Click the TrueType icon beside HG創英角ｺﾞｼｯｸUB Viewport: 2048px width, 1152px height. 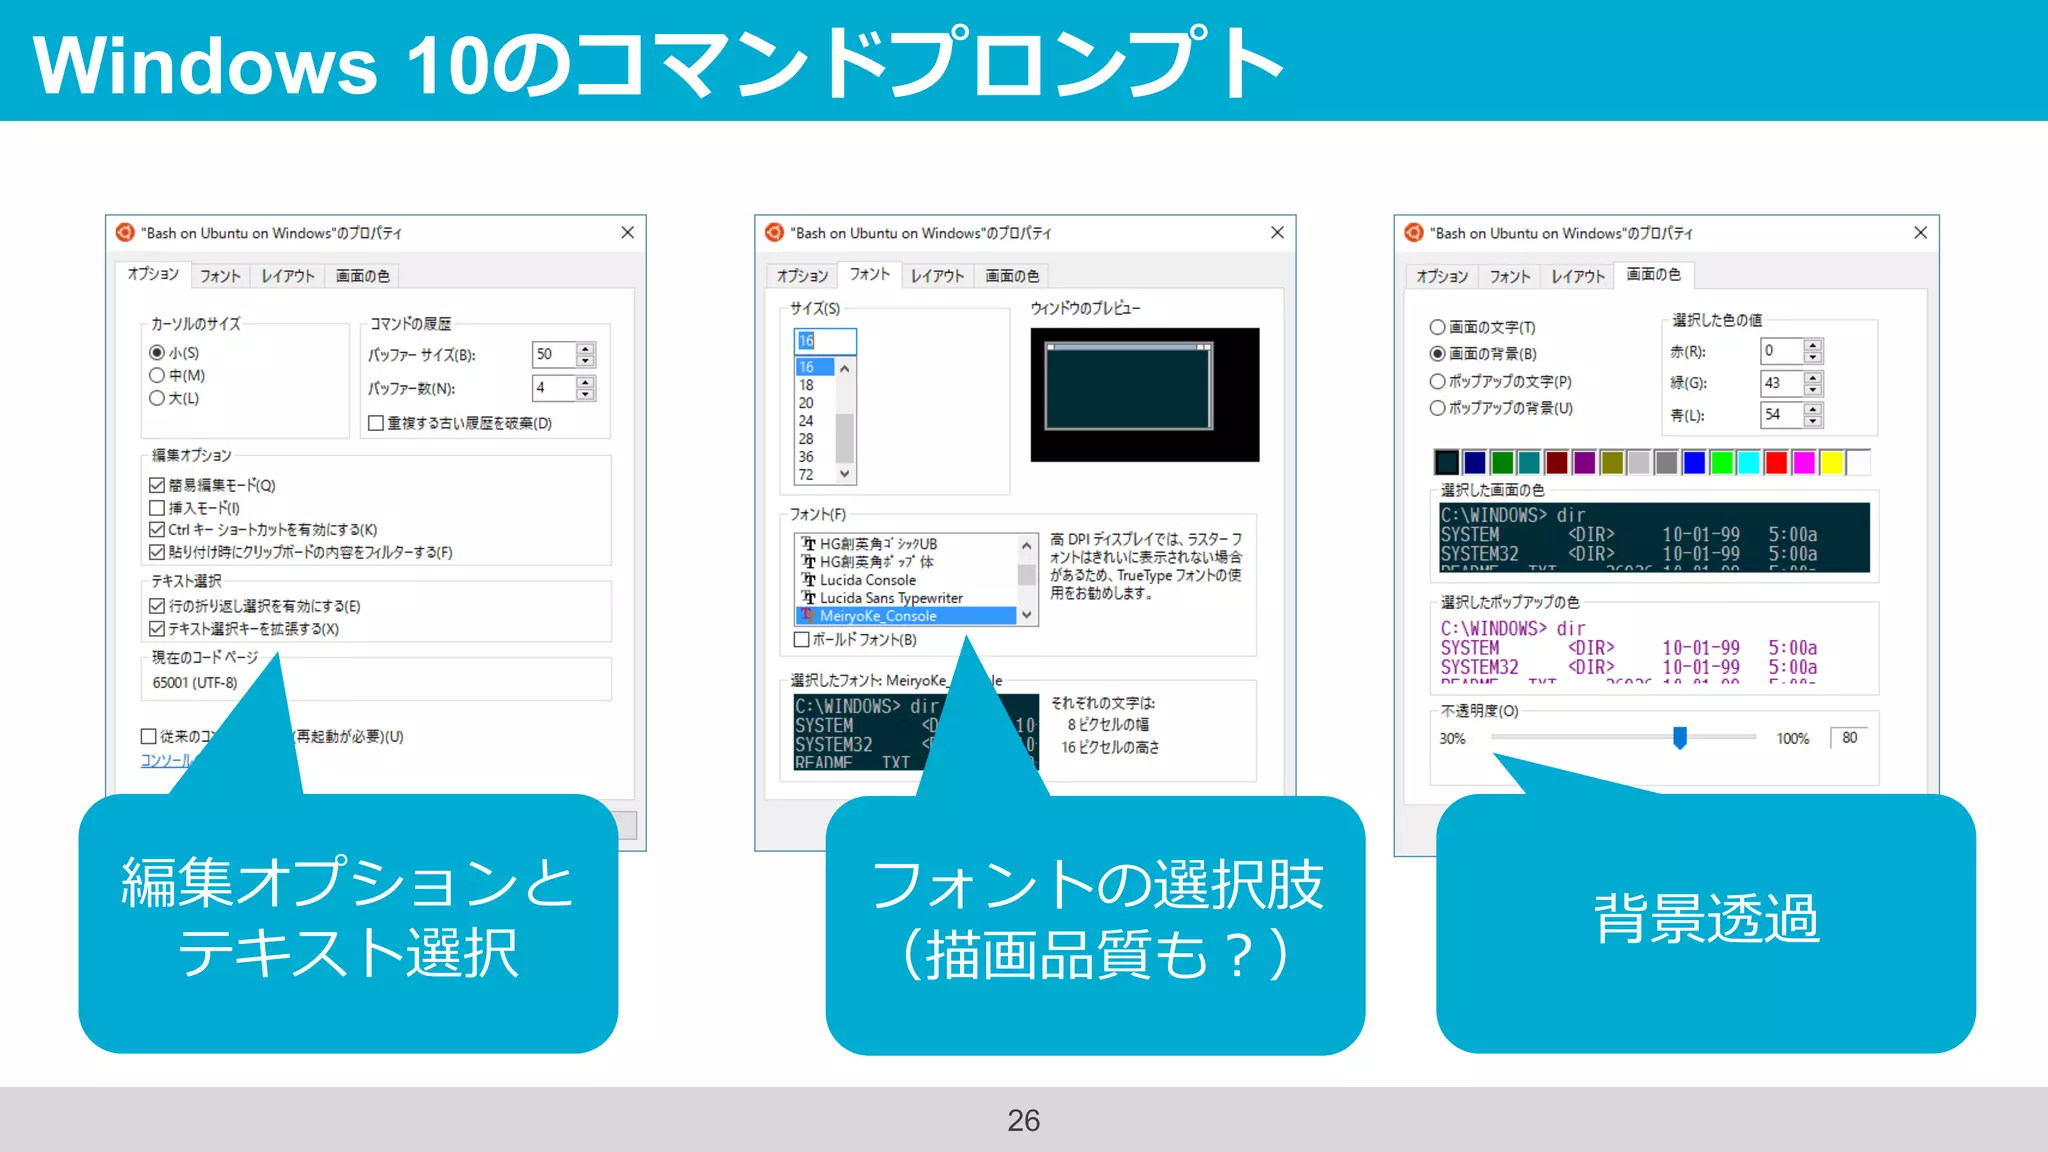(x=808, y=544)
